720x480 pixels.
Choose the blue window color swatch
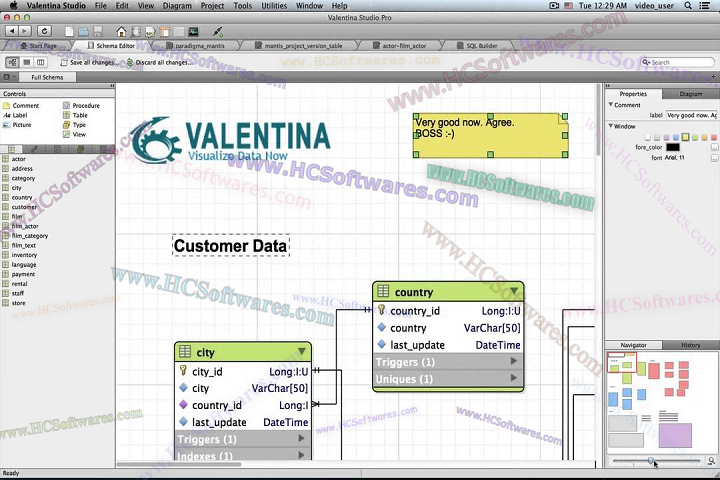coord(676,137)
